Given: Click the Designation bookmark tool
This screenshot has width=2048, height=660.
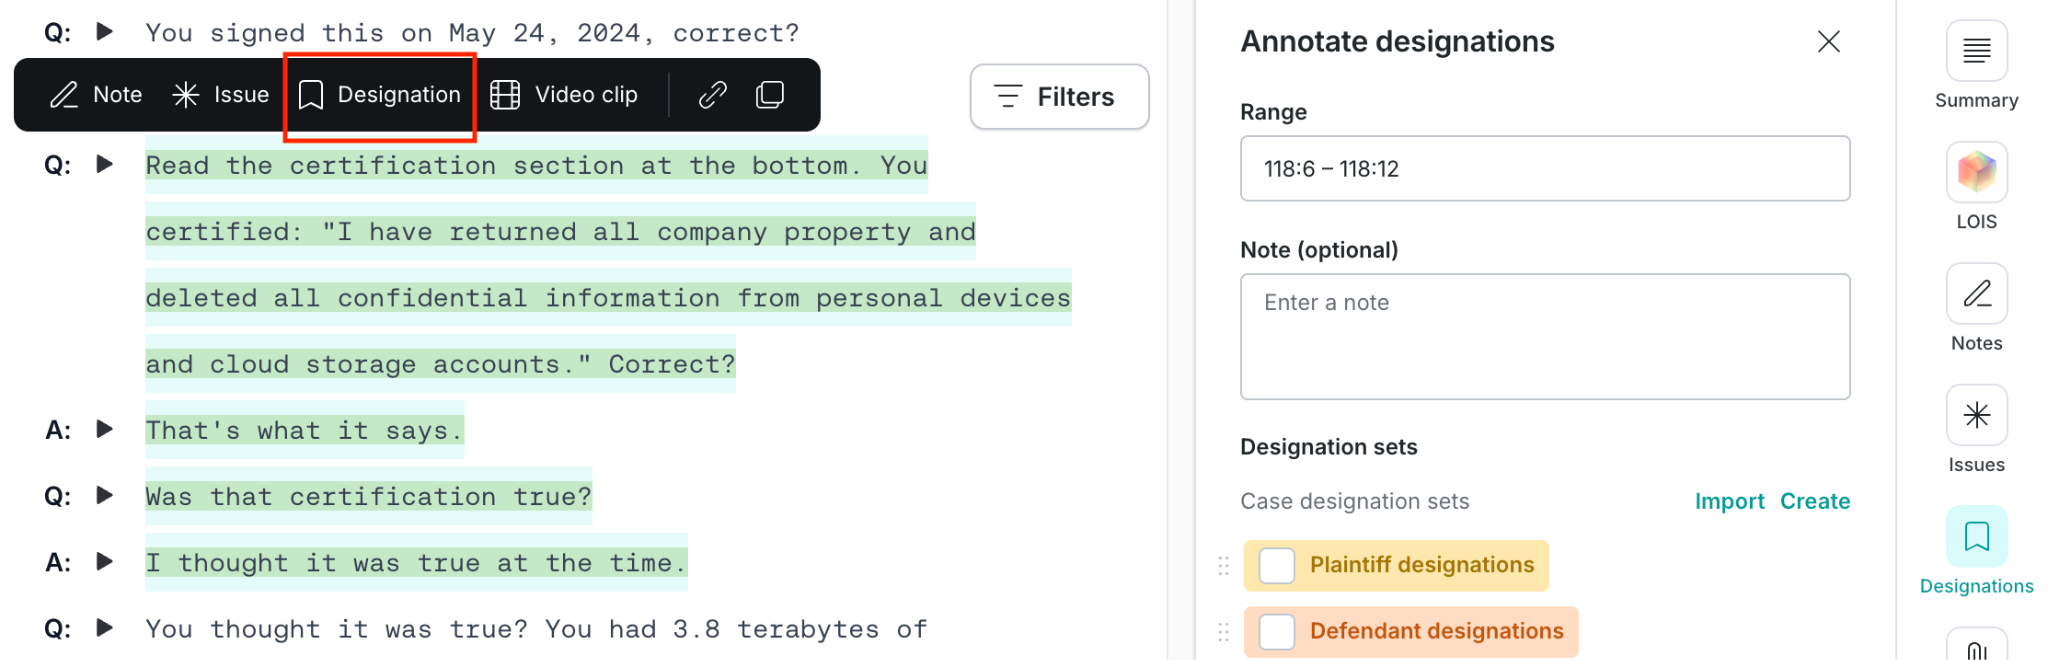Looking at the screenshot, I should 380,95.
